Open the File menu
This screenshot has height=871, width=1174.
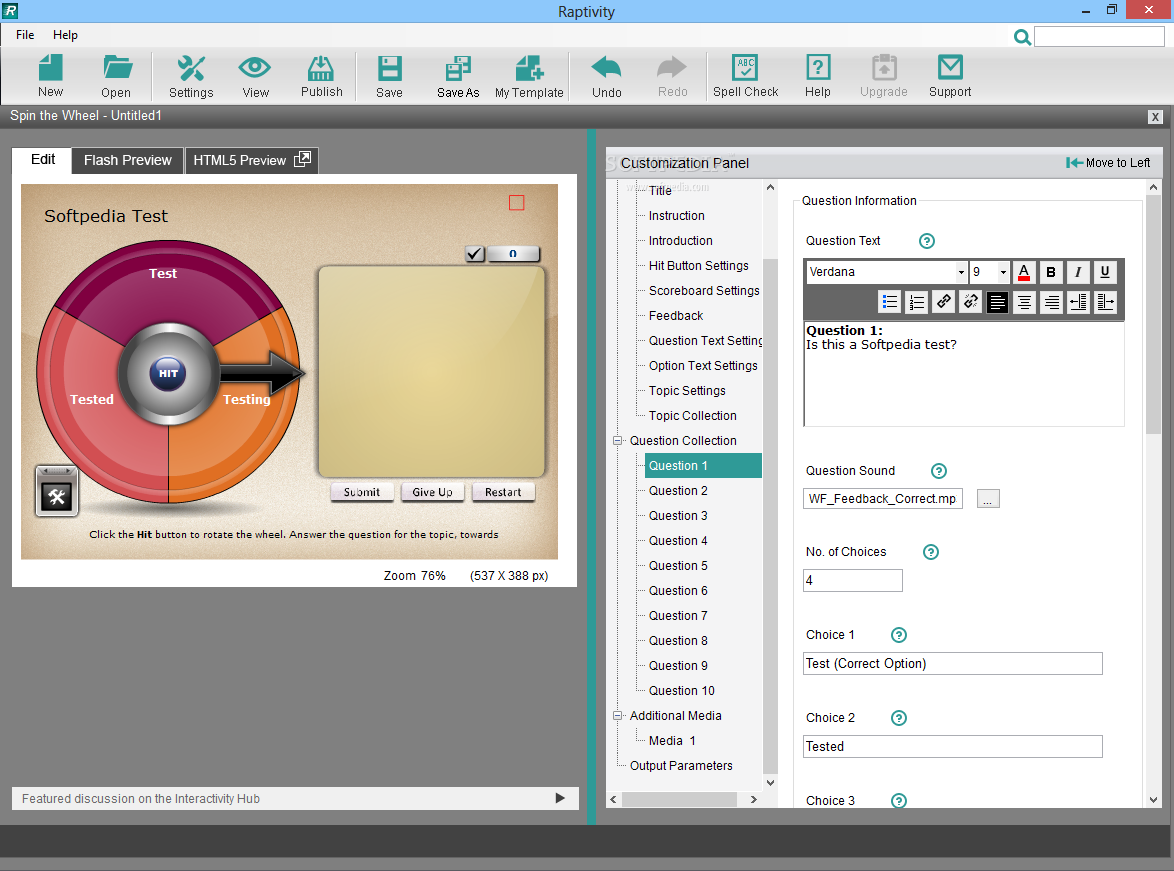click(x=25, y=34)
